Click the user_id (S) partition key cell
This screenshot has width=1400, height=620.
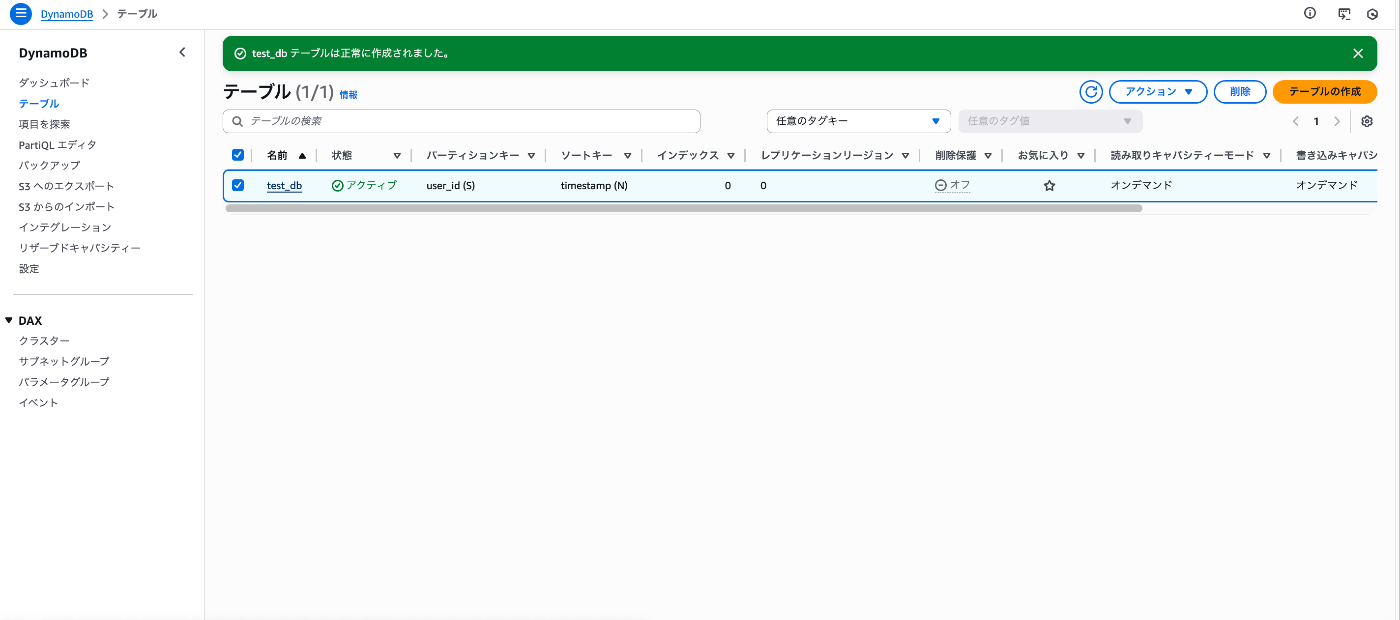click(450, 186)
